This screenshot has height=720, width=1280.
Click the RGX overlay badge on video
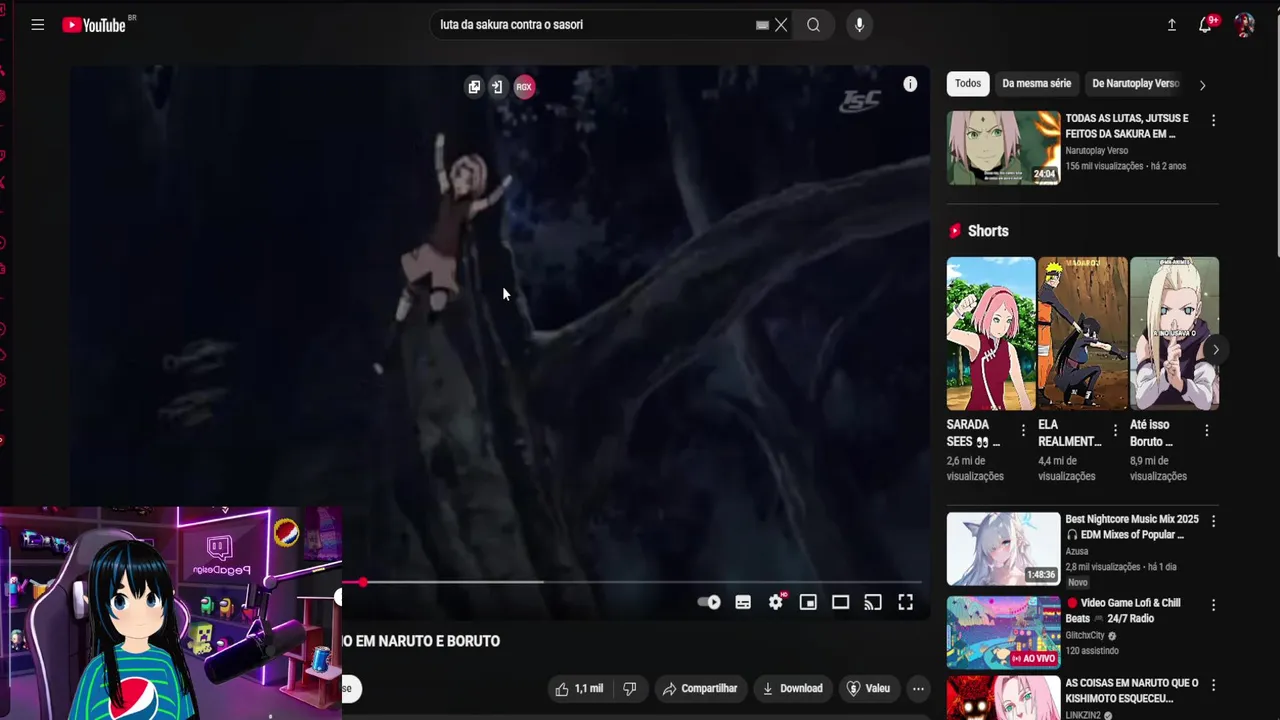tap(524, 87)
